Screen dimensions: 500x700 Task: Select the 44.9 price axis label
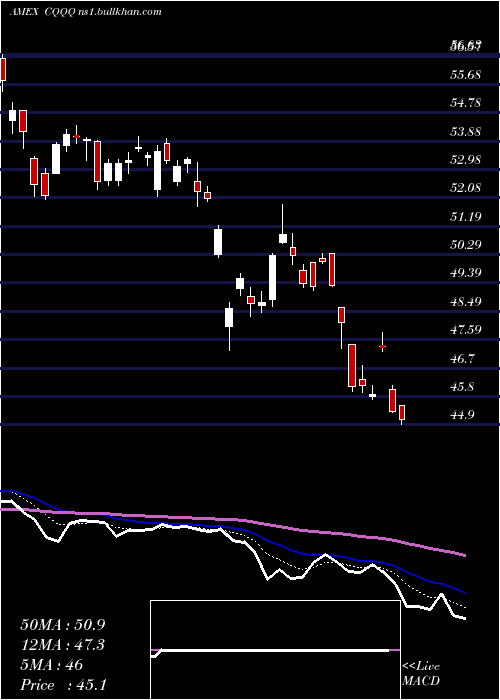tap(462, 415)
